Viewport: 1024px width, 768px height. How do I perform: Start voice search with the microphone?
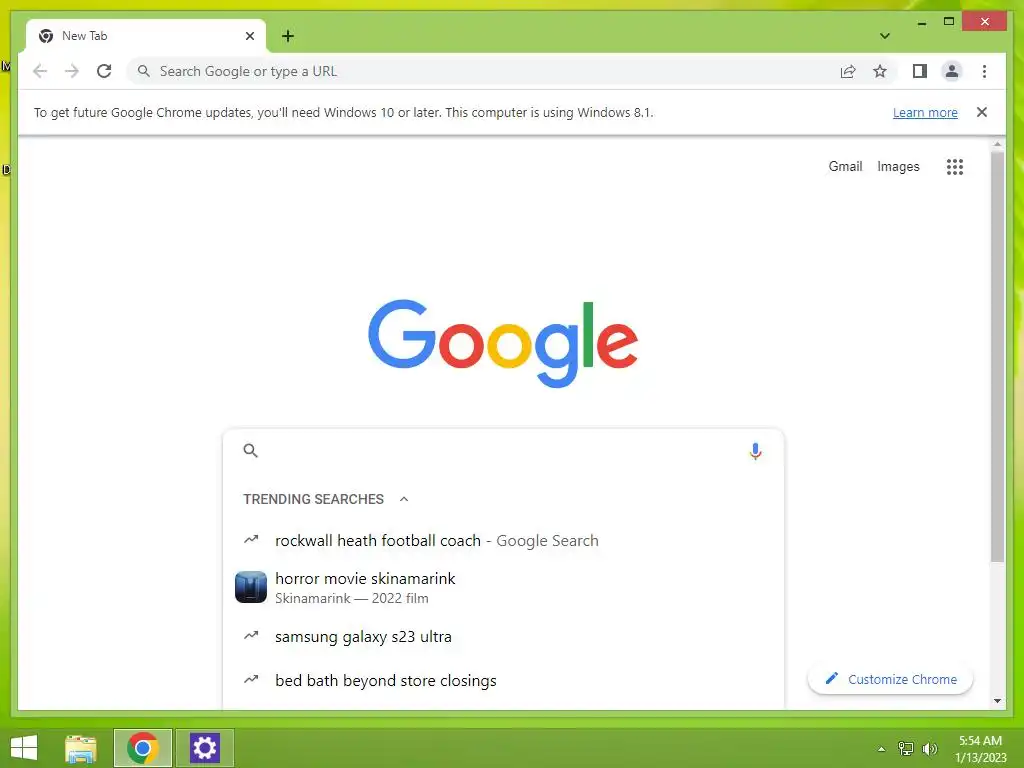click(x=755, y=451)
